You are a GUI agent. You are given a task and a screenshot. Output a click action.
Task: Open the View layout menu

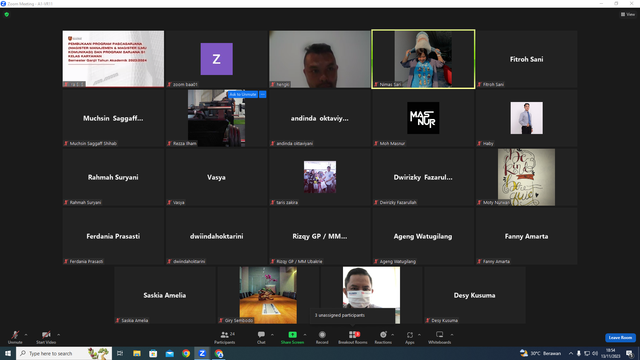pyautogui.click(x=628, y=14)
